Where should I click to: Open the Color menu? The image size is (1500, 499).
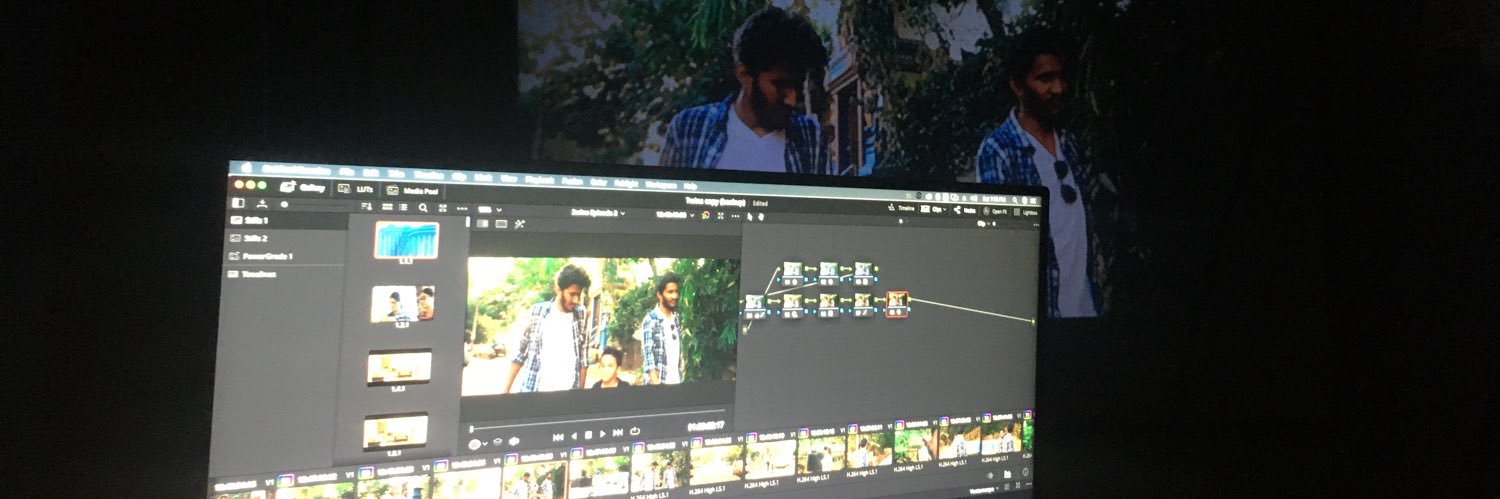pos(598,182)
